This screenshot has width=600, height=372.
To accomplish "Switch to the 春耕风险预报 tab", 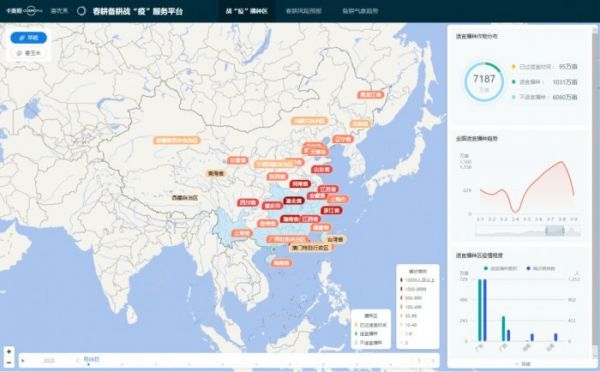I will [303, 11].
